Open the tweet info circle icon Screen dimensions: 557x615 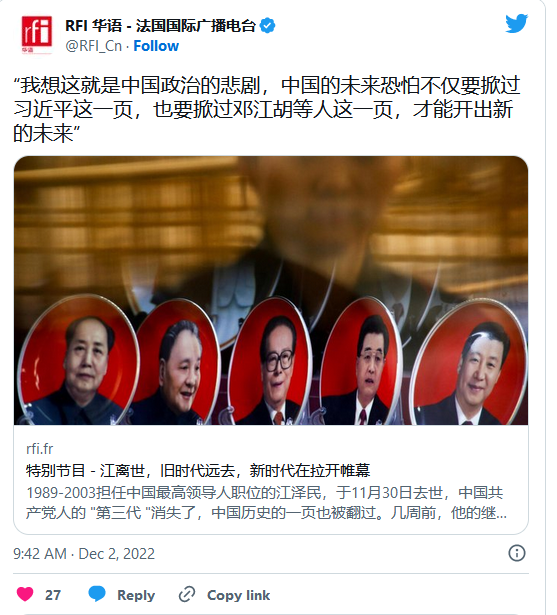pos(517,553)
